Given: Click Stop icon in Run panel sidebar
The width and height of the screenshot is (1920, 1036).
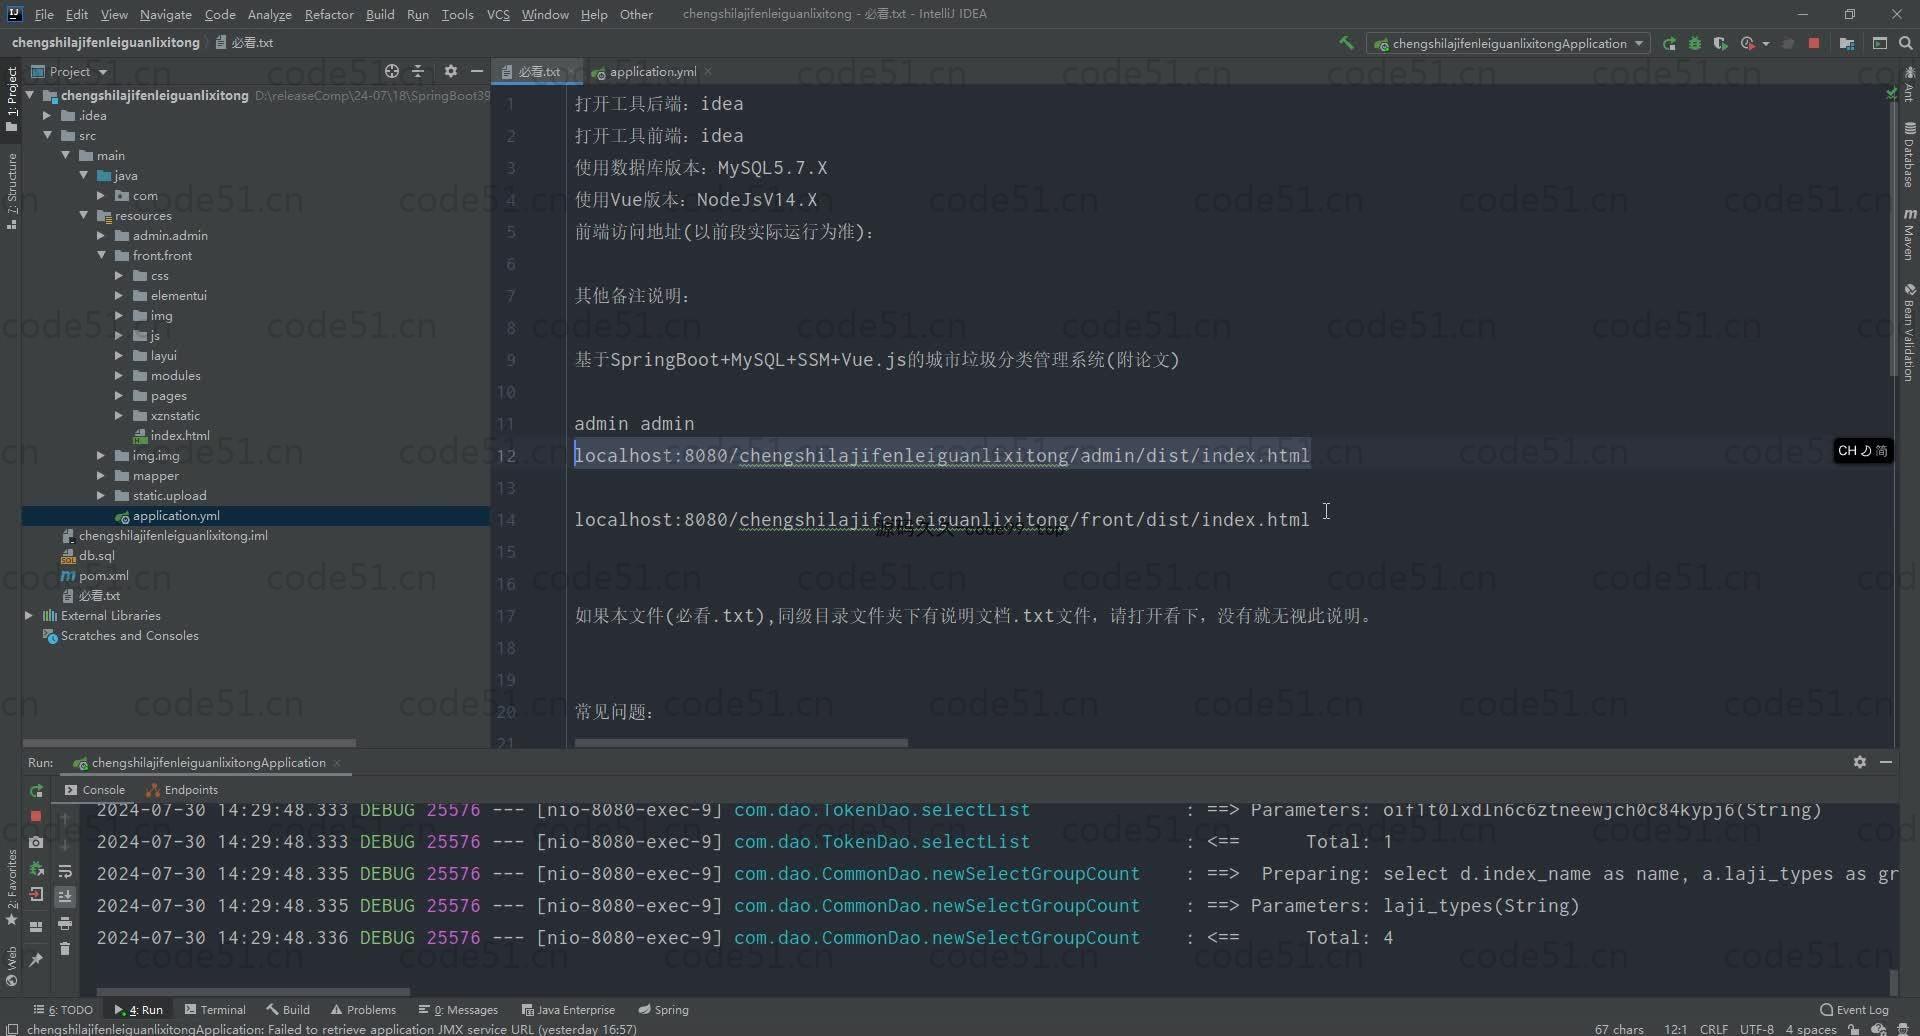Looking at the screenshot, I should 36,816.
